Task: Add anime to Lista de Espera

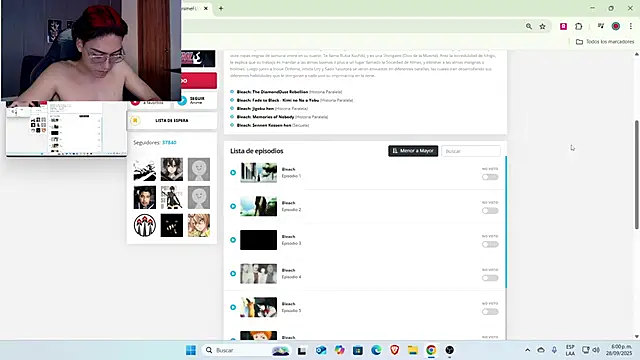Action: pyautogui.click(x=172, y=121)
